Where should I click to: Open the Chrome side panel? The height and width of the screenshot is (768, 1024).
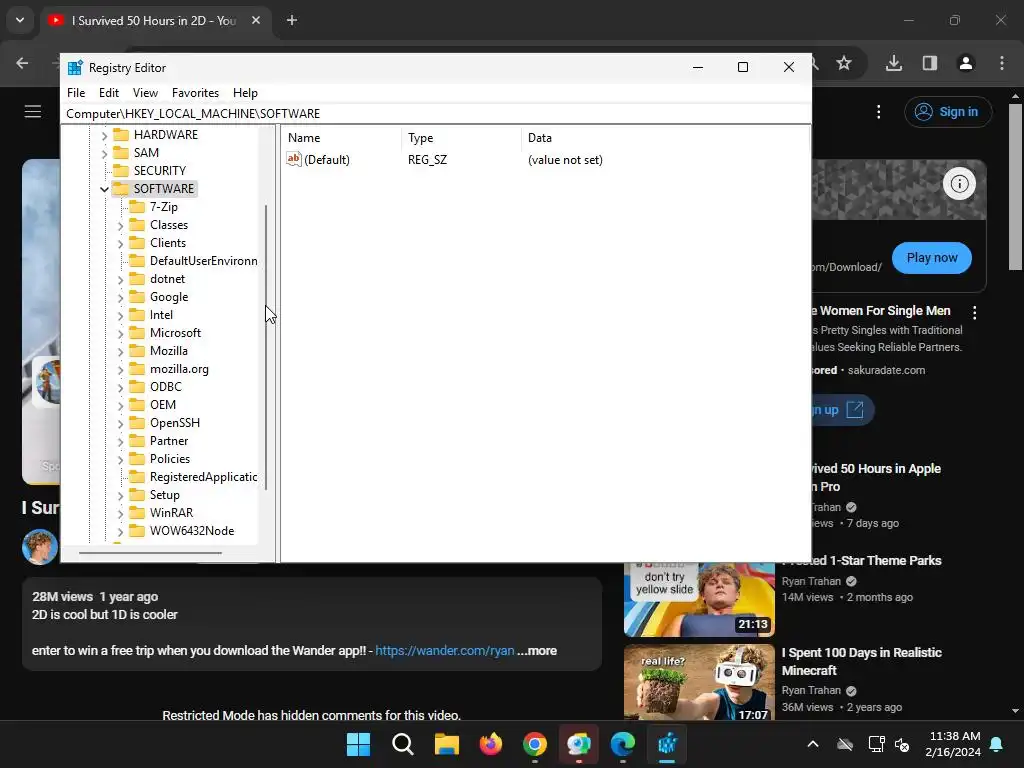[930, 63]
